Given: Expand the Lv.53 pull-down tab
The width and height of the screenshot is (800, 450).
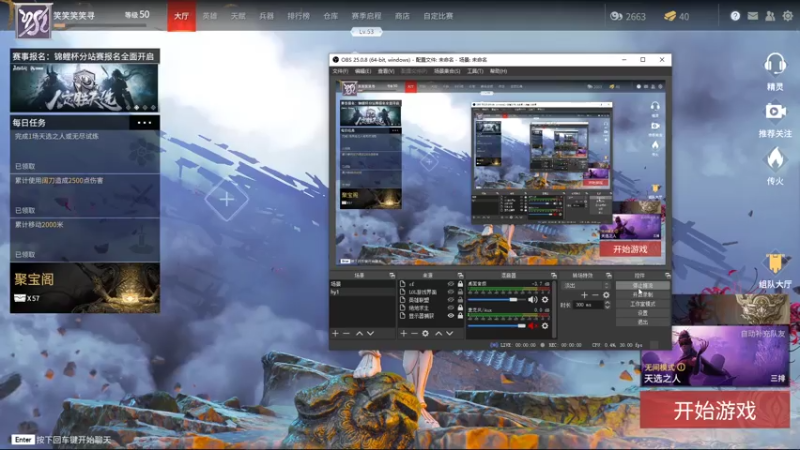Looking at the screenshot, I should (366, 32).
